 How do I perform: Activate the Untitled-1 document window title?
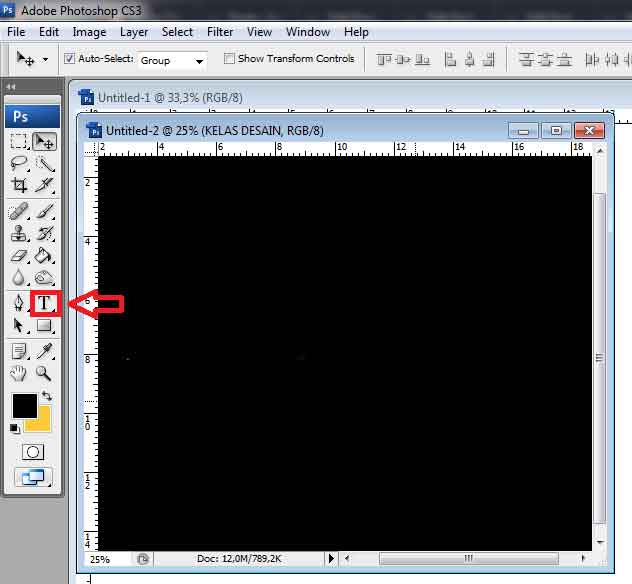170,98
